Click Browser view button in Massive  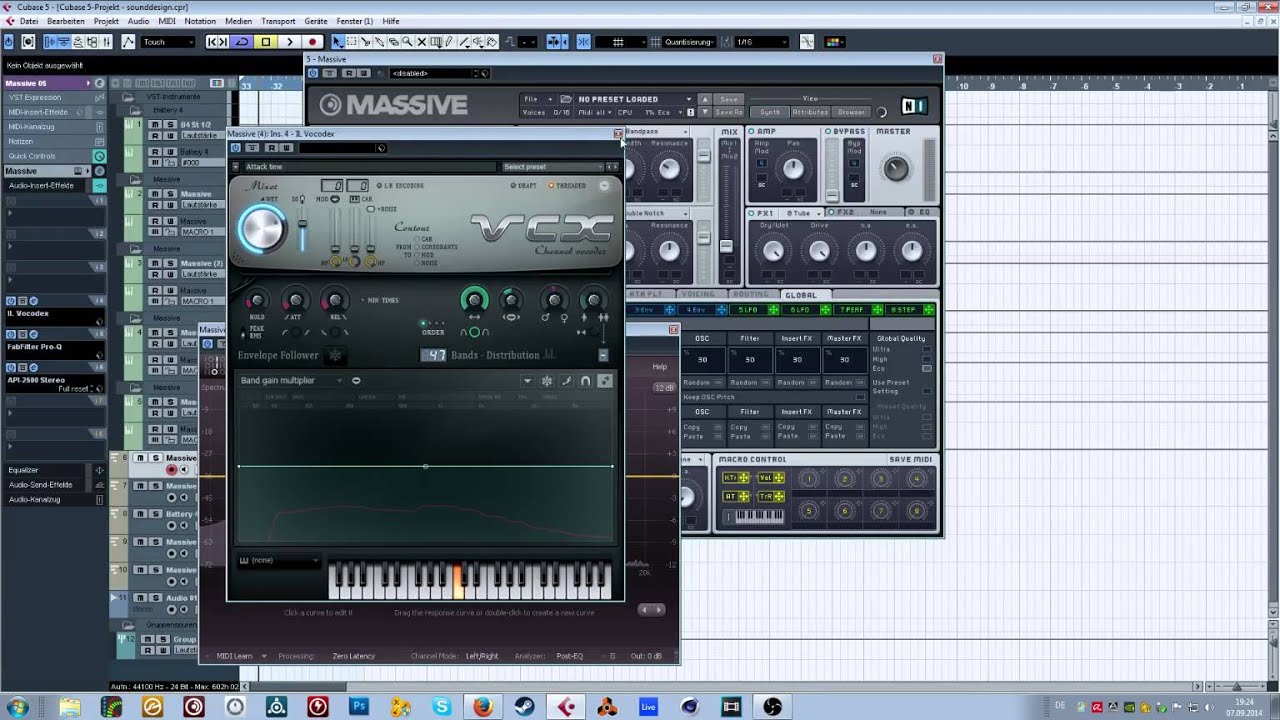tap(851, 112)
